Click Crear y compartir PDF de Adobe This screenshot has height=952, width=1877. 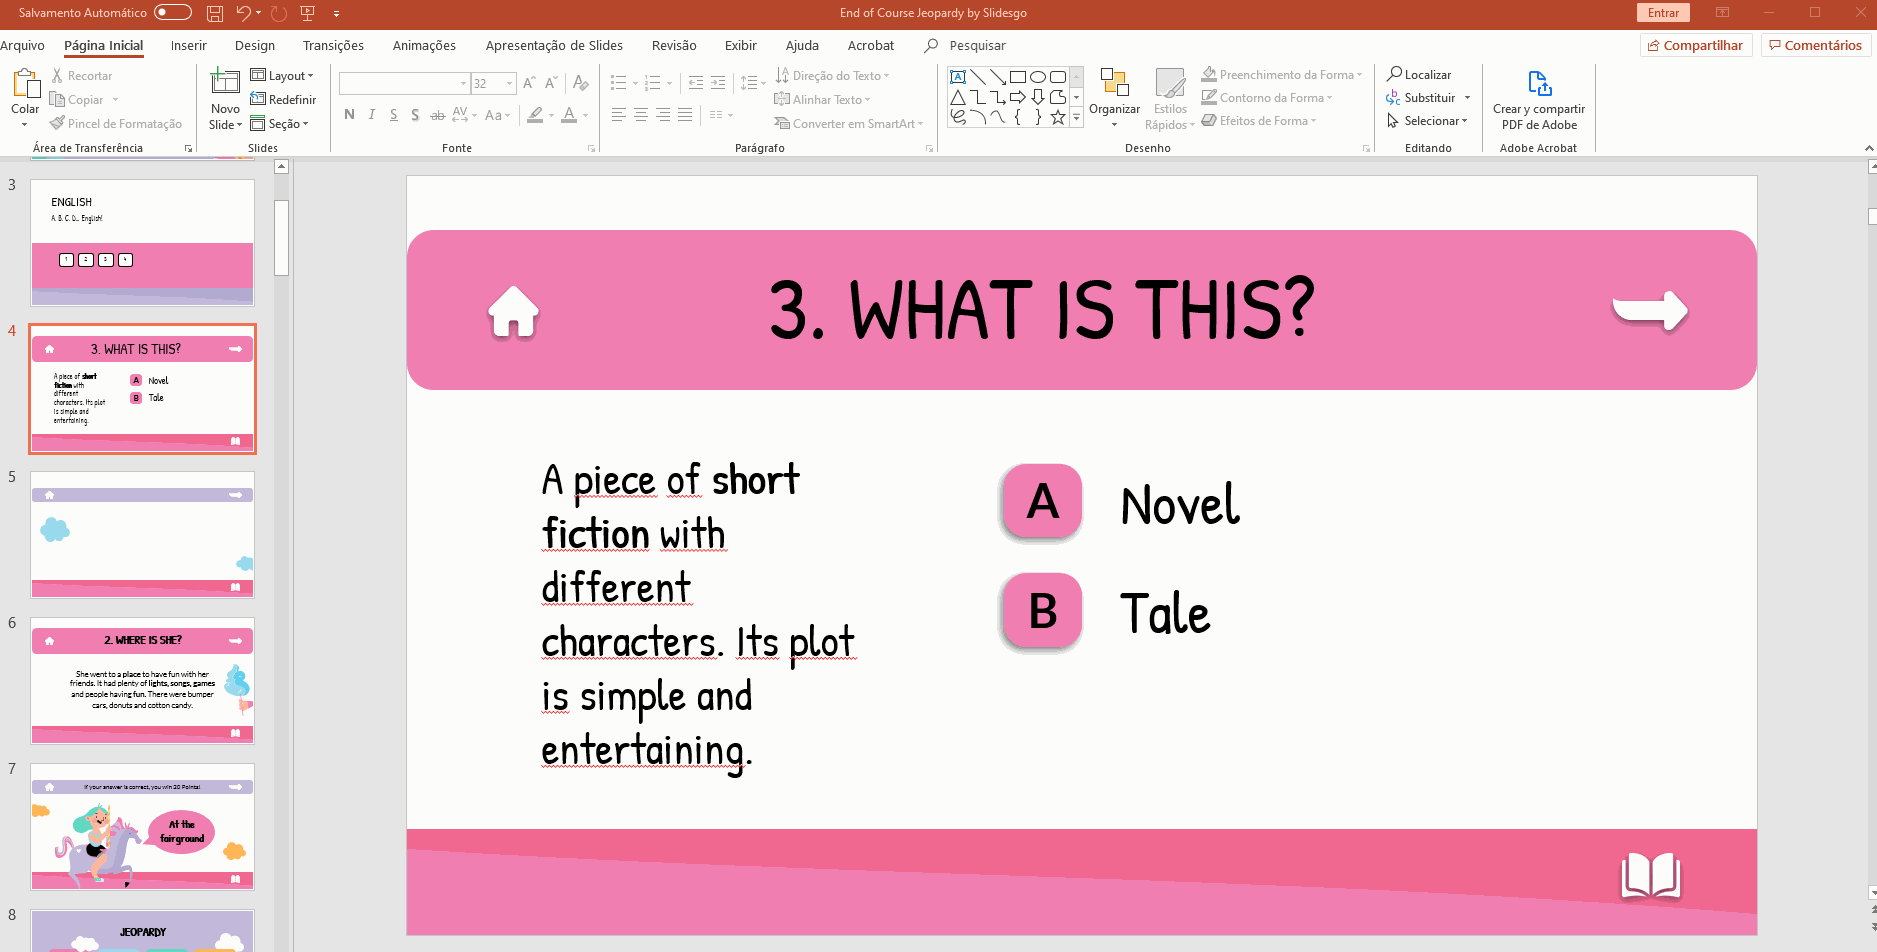point(1538,100)
